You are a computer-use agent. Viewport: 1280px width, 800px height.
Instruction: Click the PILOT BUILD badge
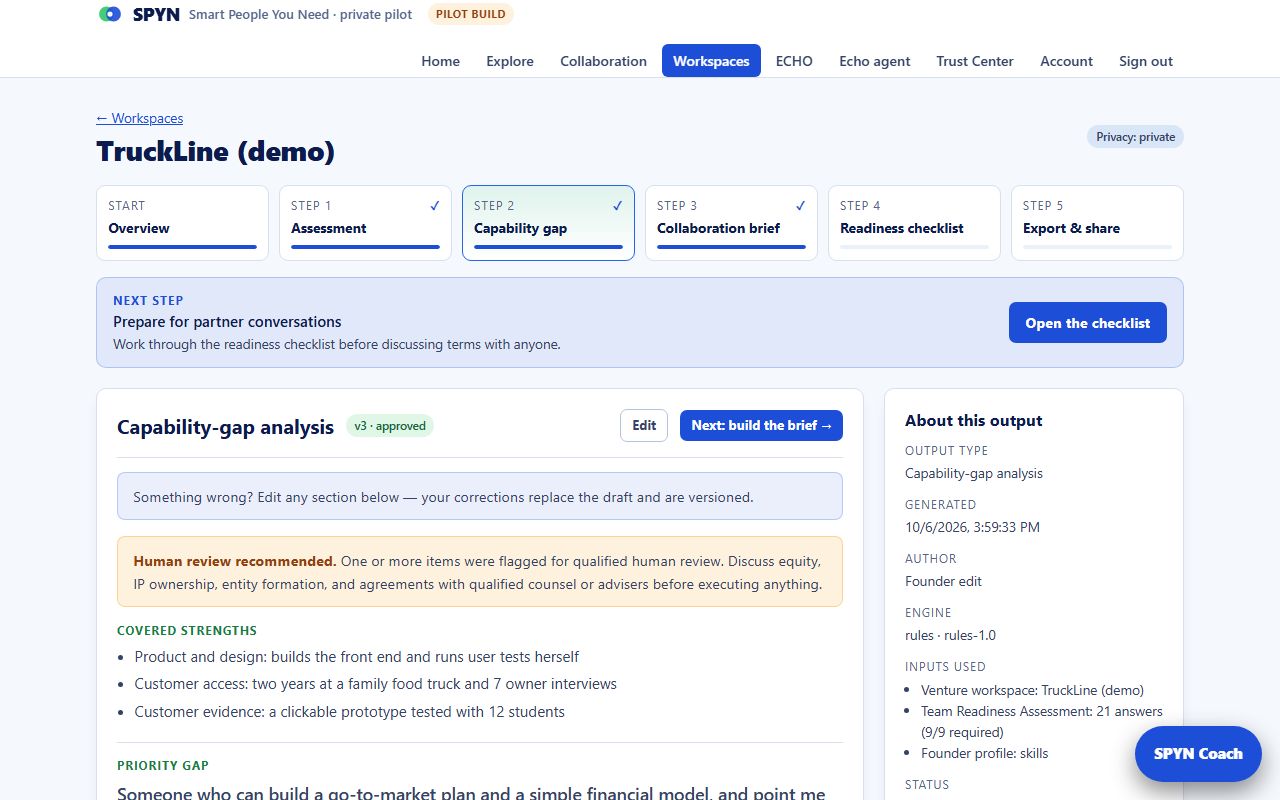471,14
